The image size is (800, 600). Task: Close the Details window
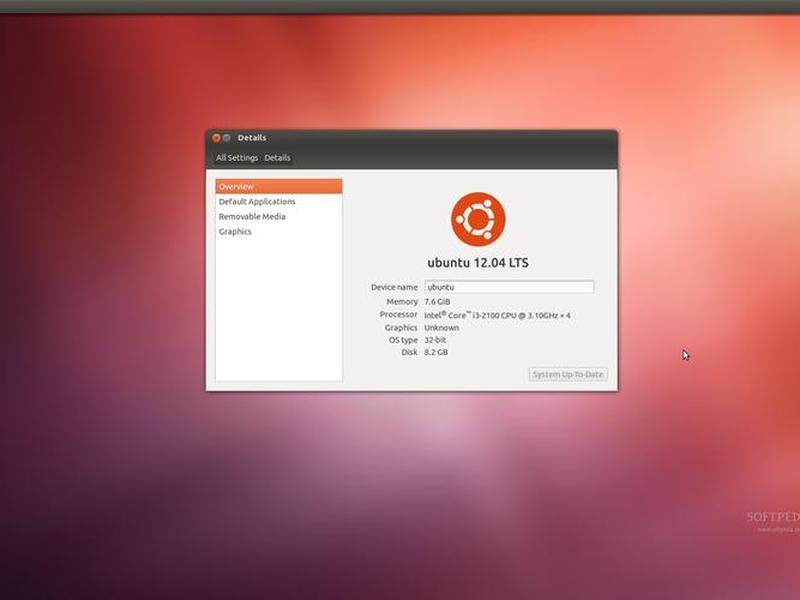coord(216,138)
